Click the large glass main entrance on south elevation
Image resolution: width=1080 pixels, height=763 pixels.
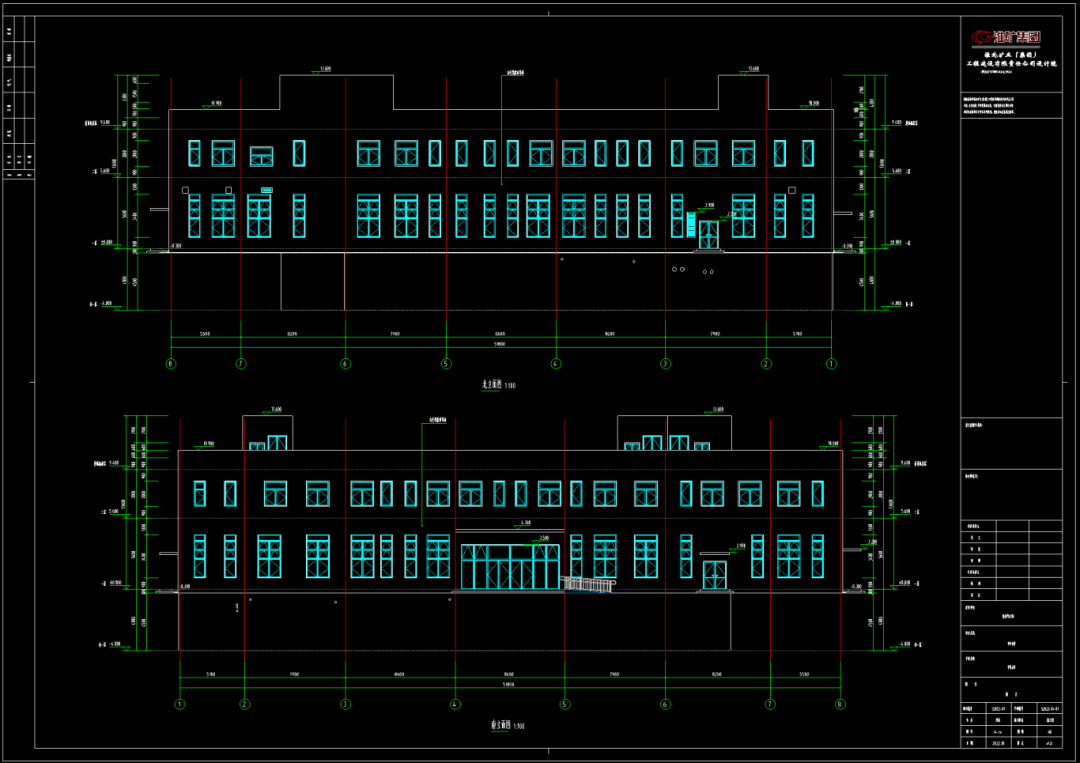click(x=510, y=567)
